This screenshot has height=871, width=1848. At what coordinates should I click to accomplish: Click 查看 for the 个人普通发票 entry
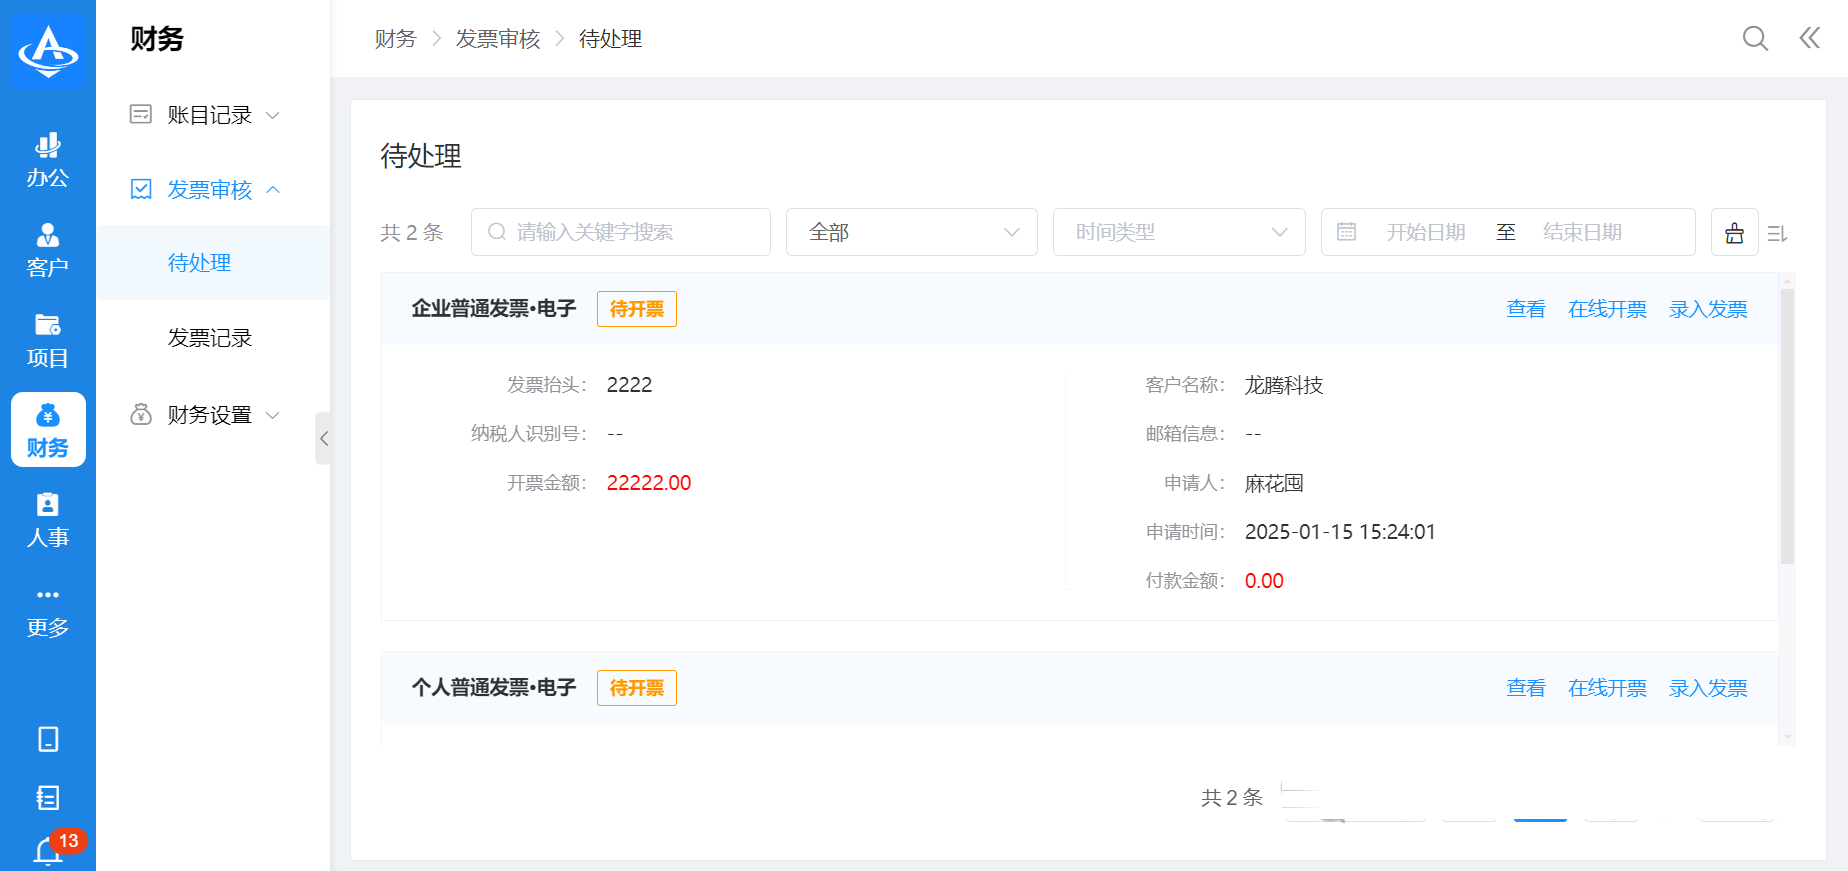coord(1525,688)
